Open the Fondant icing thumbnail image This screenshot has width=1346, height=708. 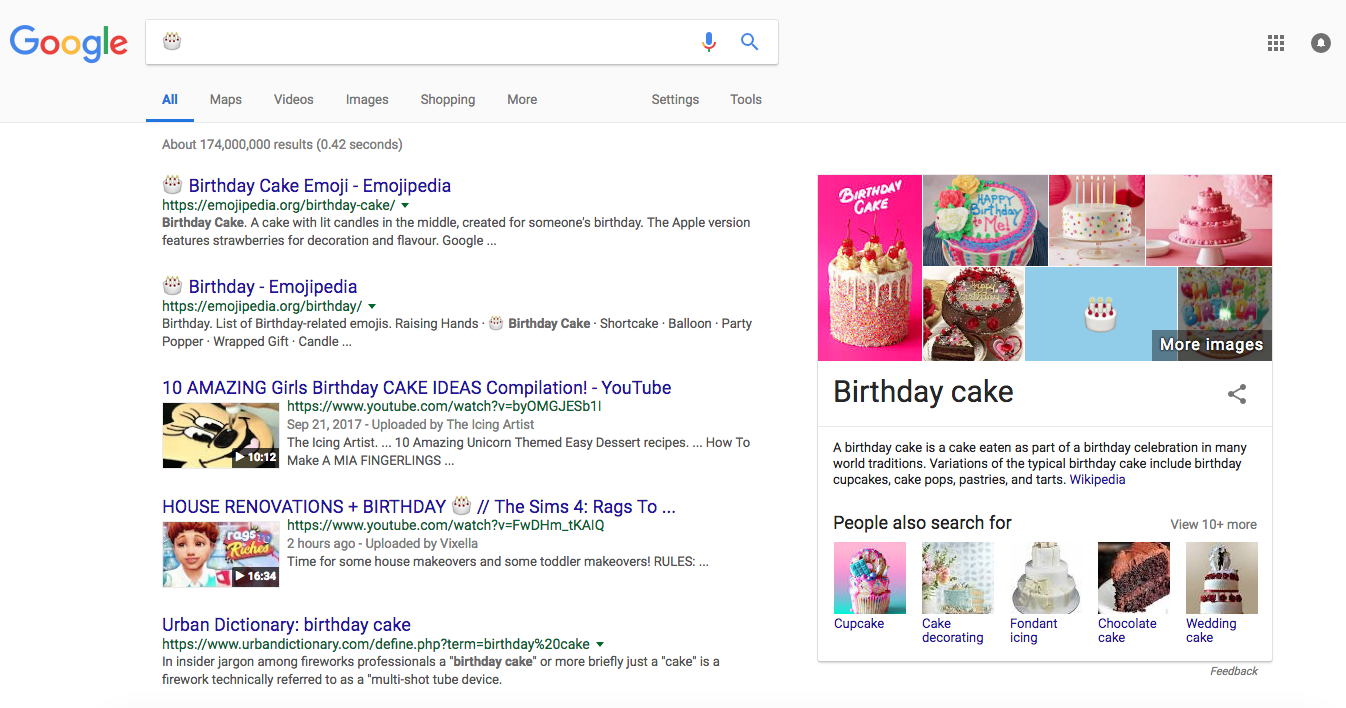[x=1046, y=578]
